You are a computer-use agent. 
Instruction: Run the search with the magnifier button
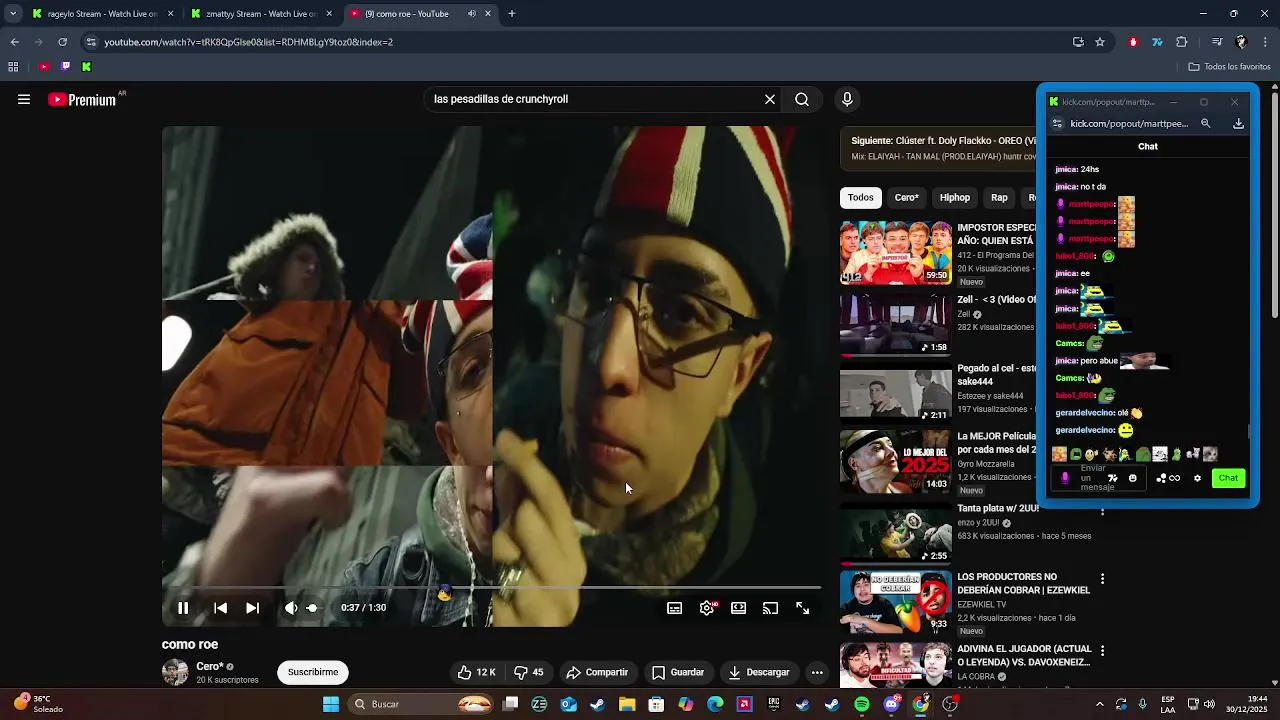point(802,99)
